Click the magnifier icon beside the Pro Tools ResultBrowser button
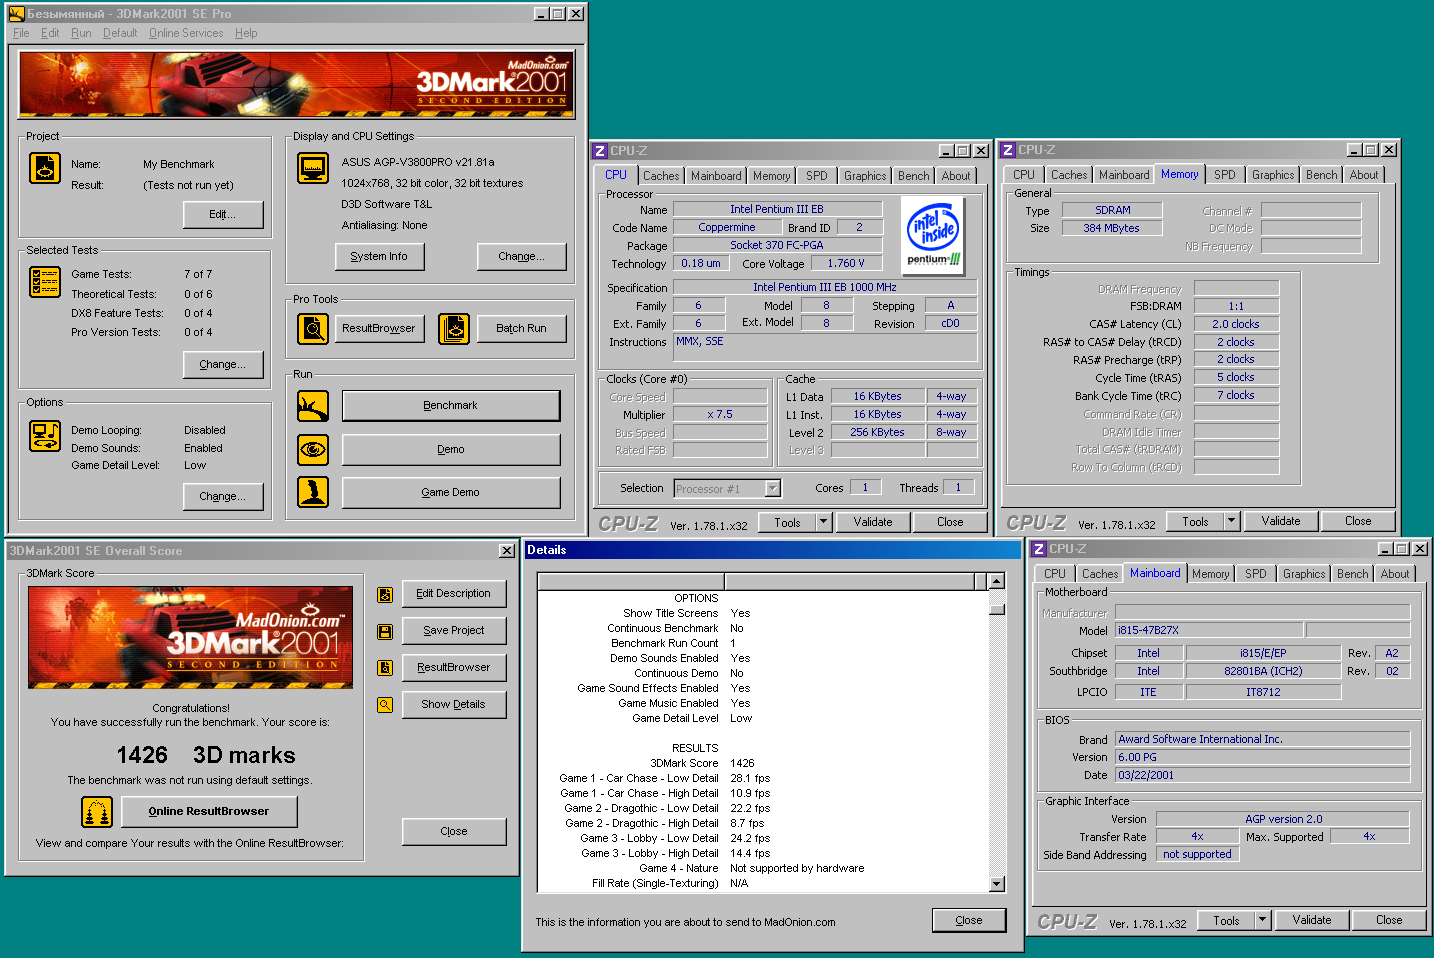1434x958 pixels. [313, 328]
